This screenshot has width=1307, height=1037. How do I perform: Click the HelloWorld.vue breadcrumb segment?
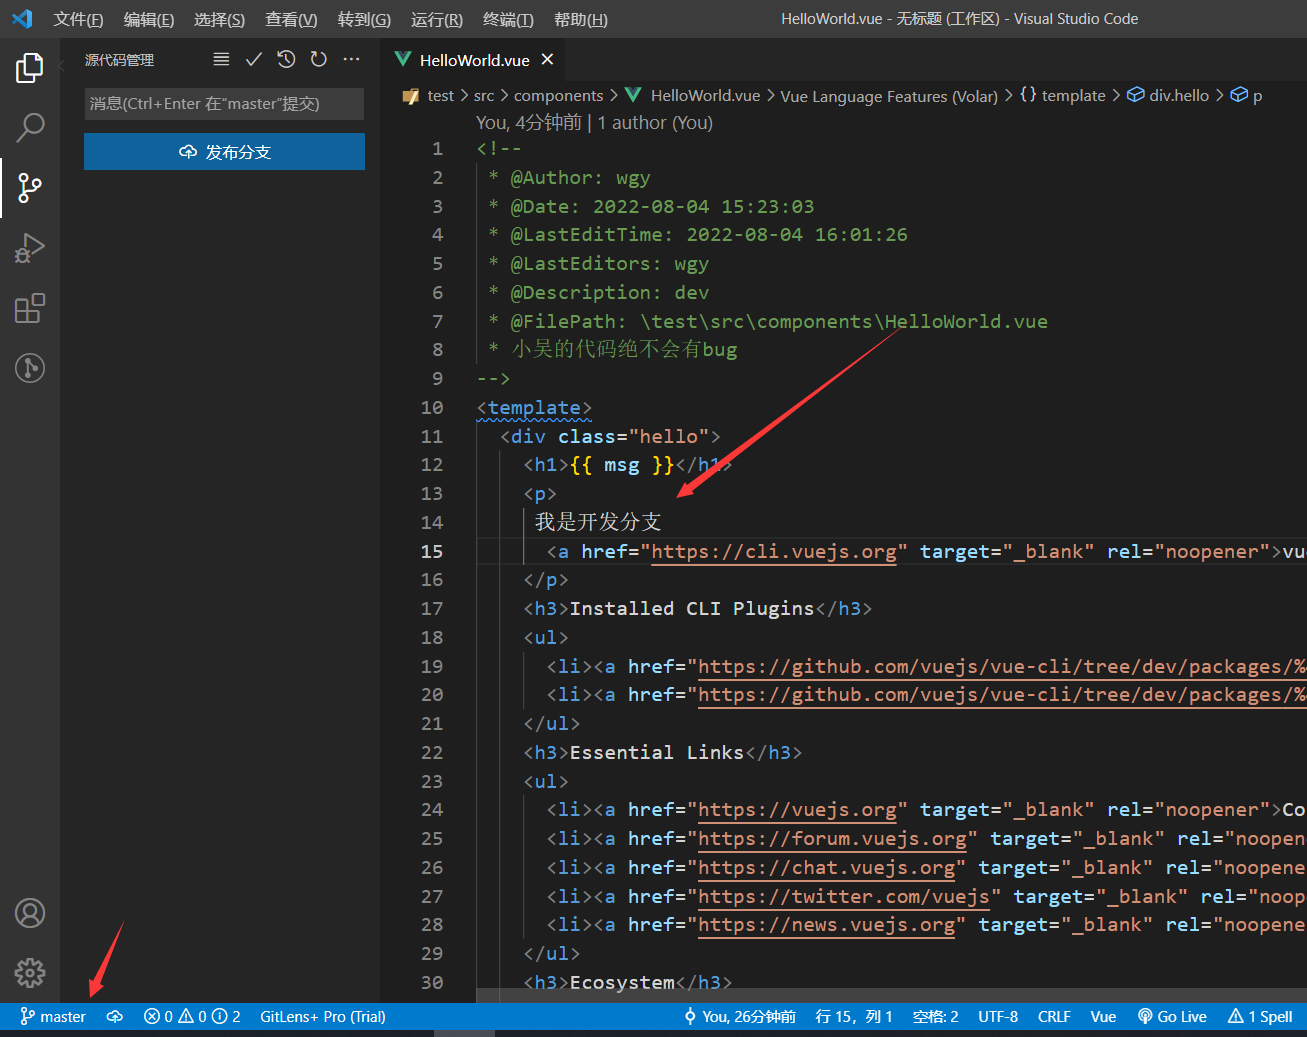coord(705,96)
